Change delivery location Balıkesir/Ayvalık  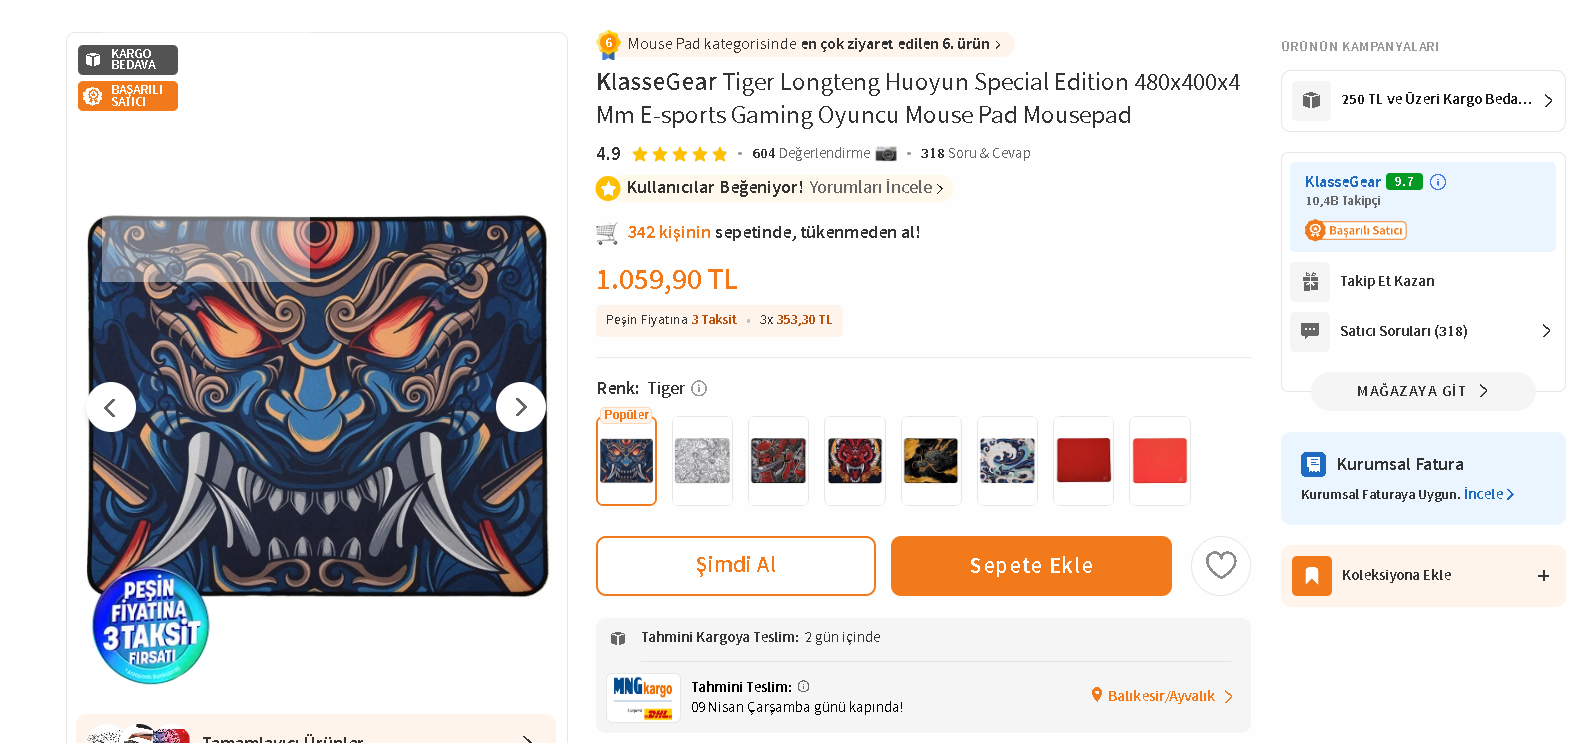(1162, 696)
